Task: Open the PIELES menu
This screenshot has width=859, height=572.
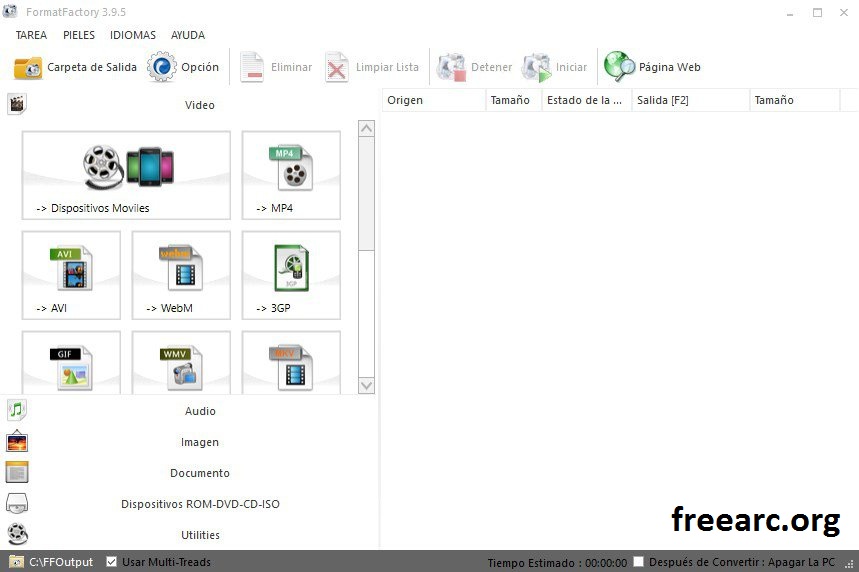Action: tap(79, 35)
